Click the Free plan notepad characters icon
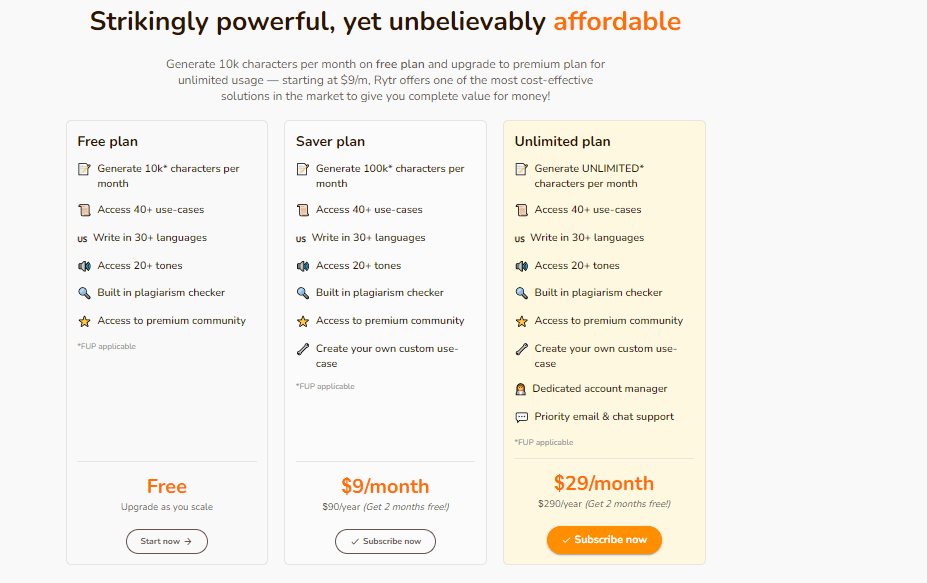 [x=84, y=169]
